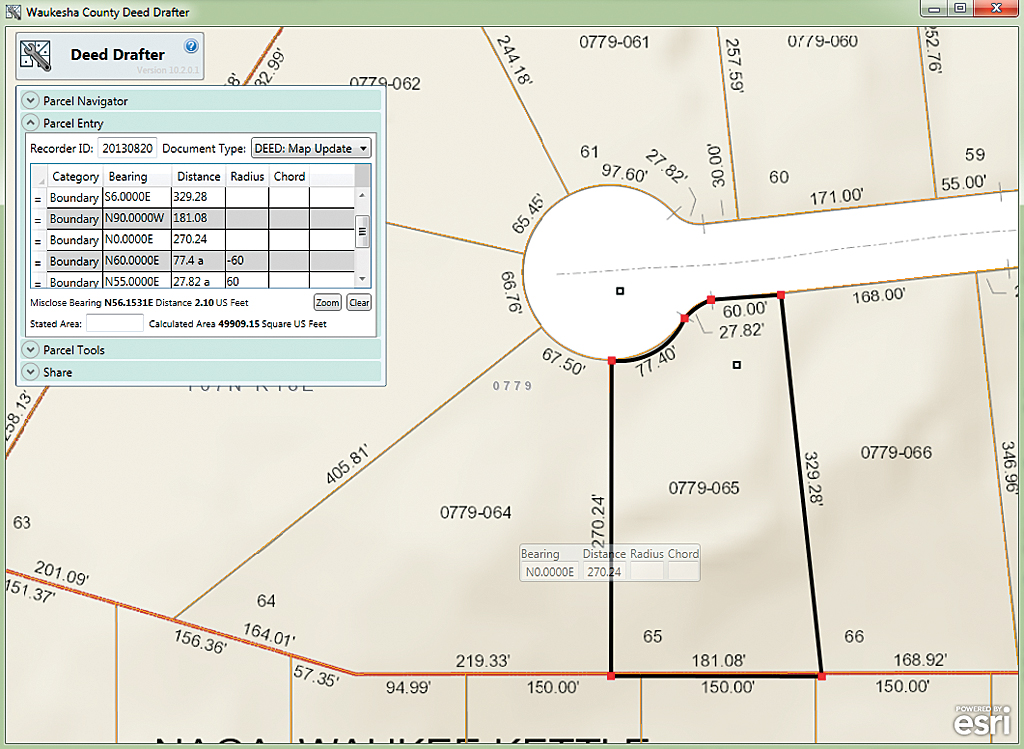
Task: Click the Stated Area input field
Action: click(x=115, y=323)
